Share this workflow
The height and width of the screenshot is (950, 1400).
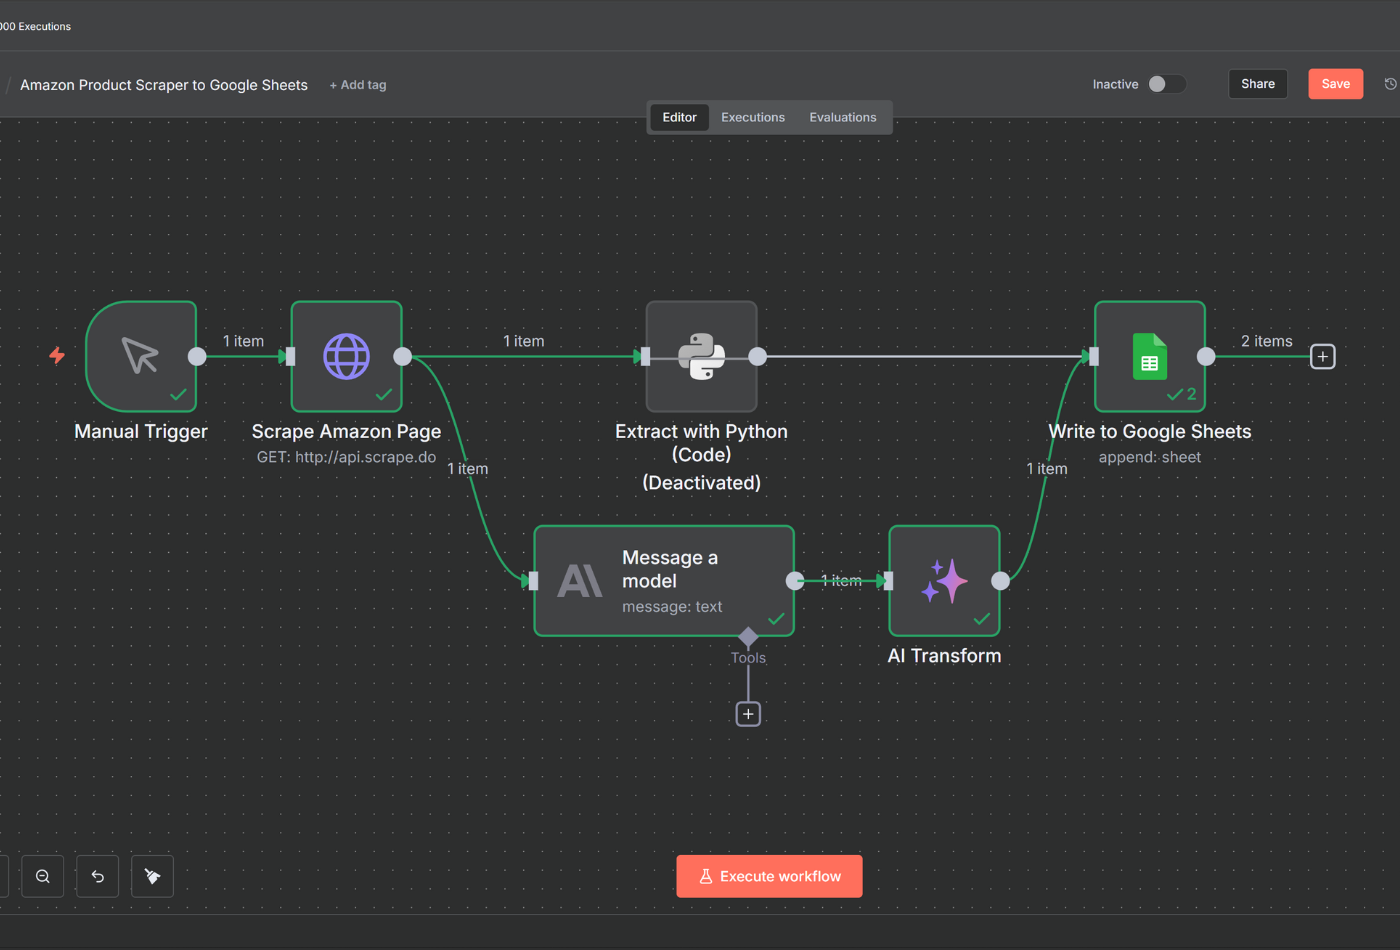[1257, 84]
